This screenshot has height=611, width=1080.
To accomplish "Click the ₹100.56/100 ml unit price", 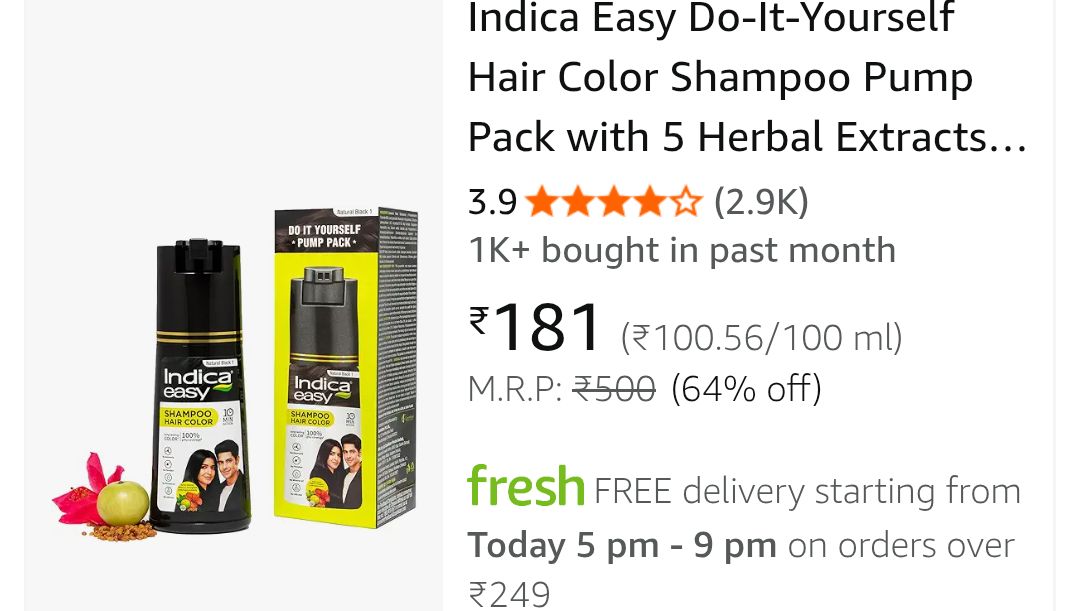I will pyautogui.click(x=761, y=338).
